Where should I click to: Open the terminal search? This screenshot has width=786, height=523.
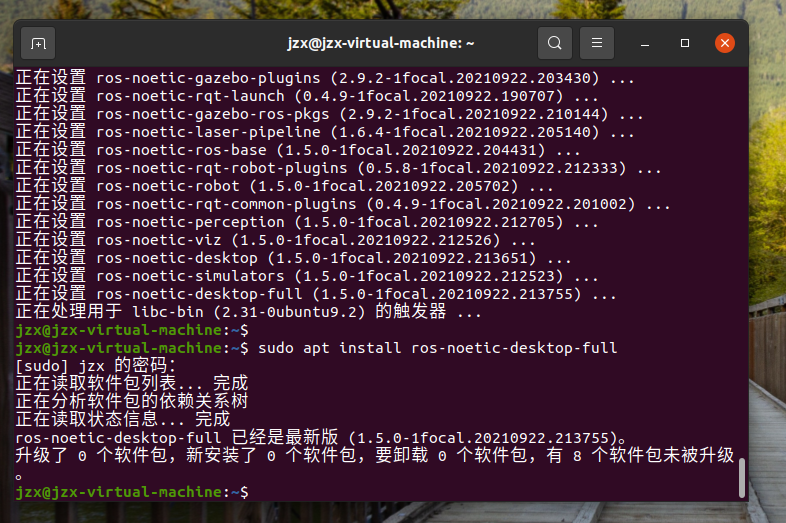click(554, 43)
